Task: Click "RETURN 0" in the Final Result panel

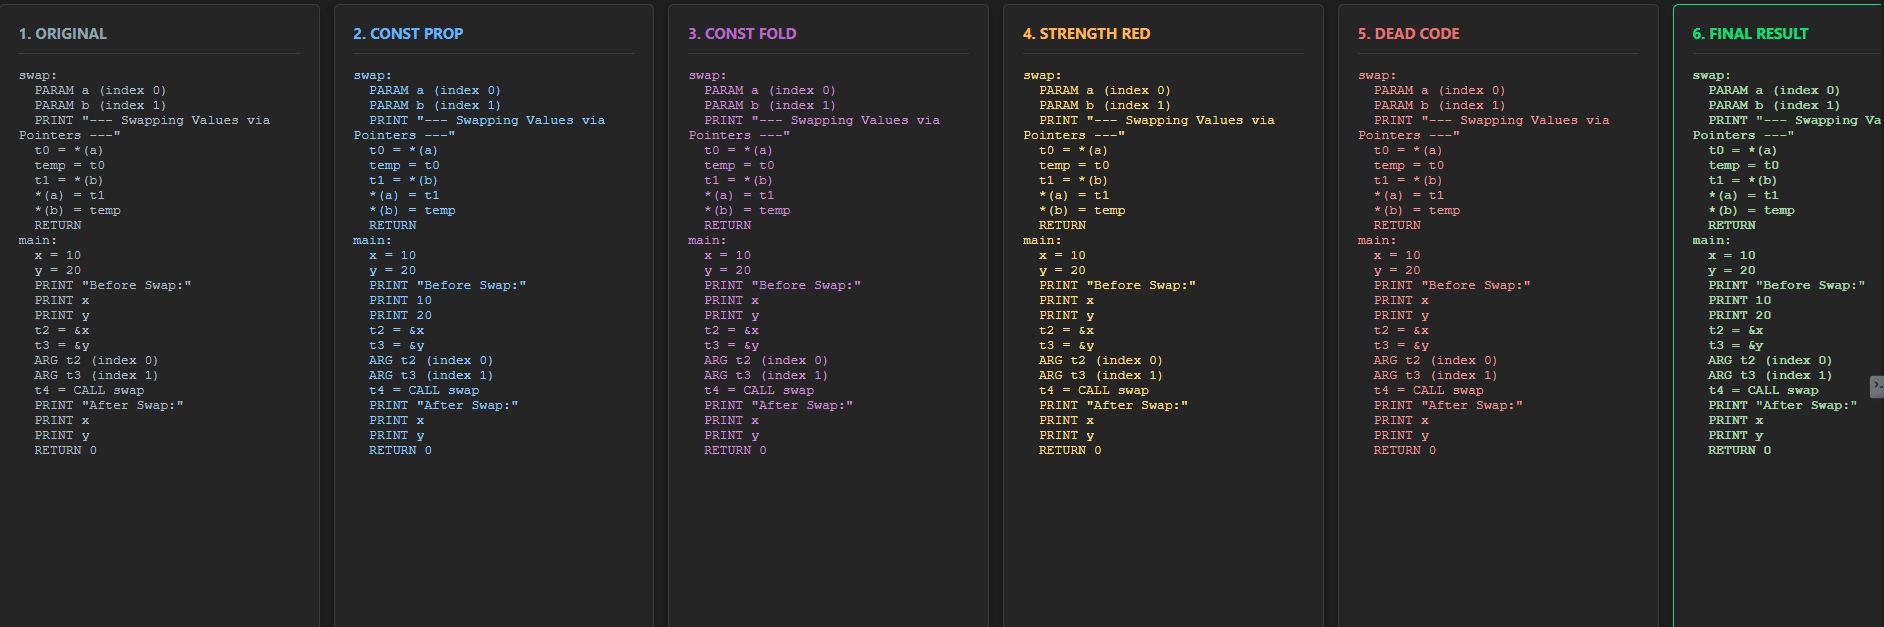Action: click(1739, 450)
